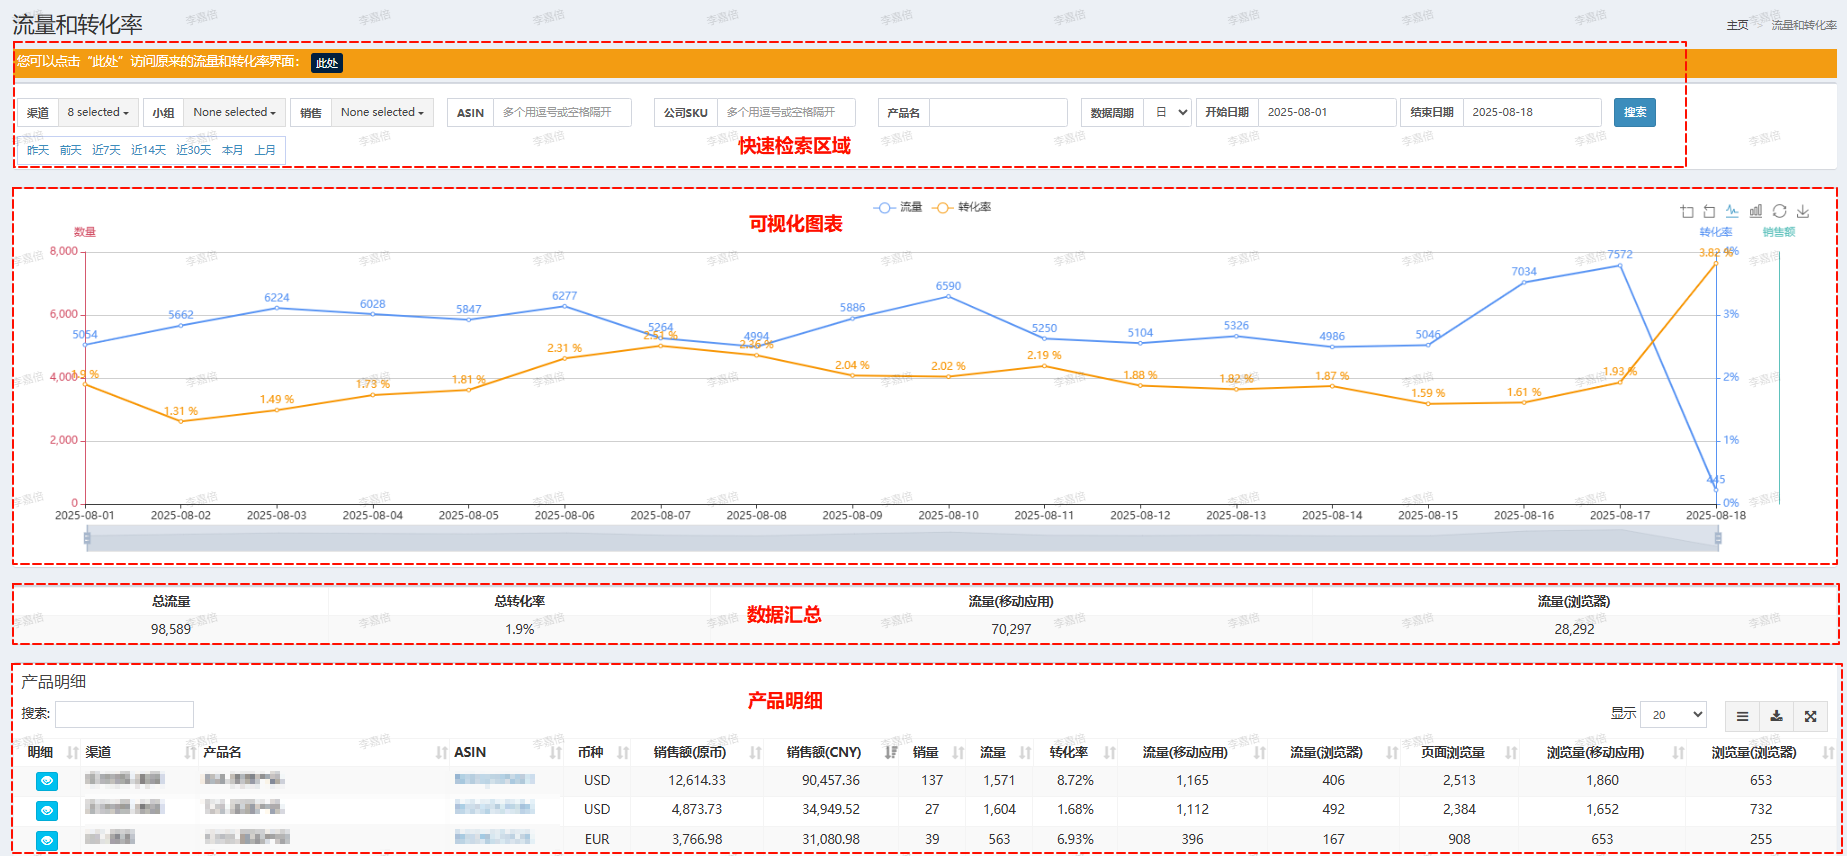
Task: Show details for first product row eye icon
Action: tap(47, 781)
